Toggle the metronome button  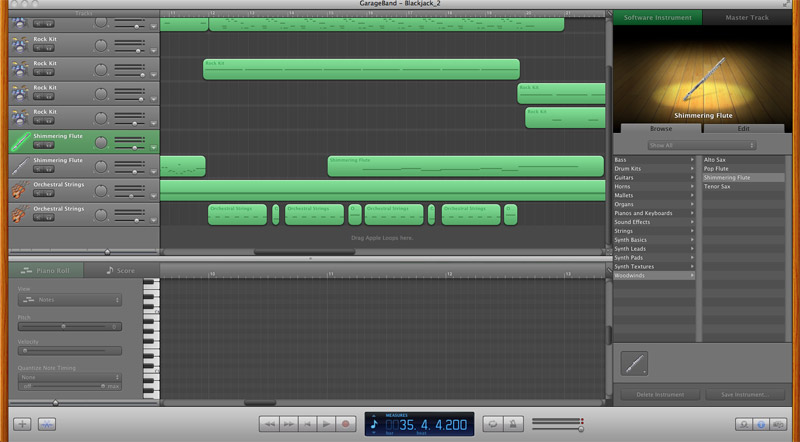coord(513,424)
